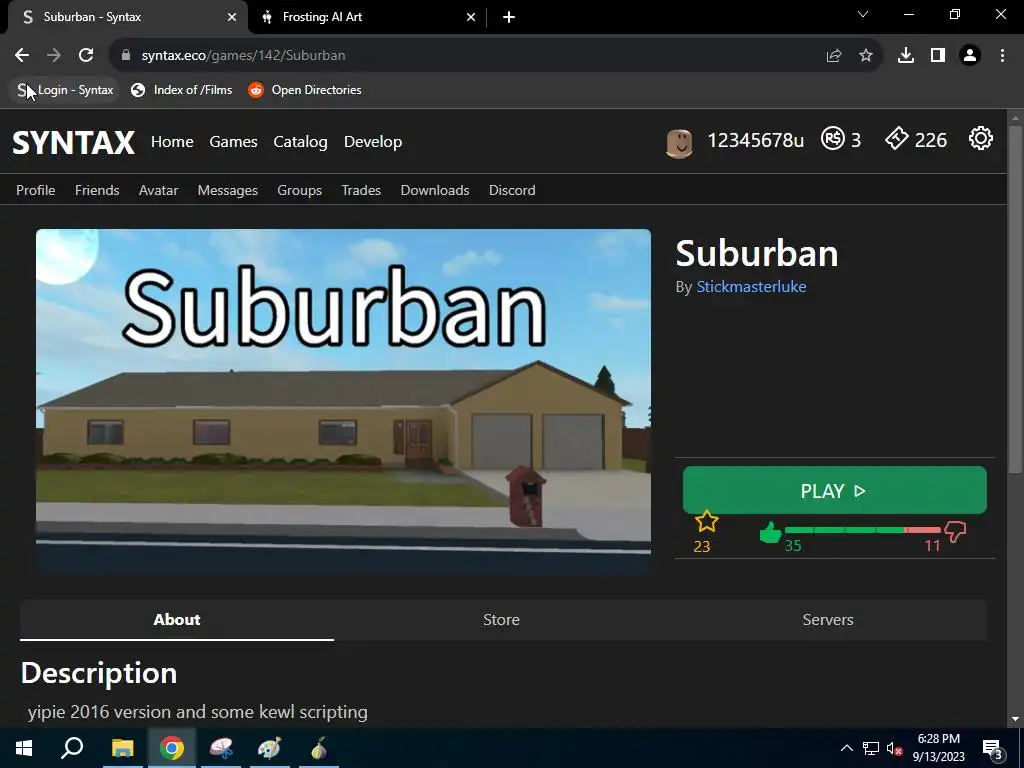Click the address bar URL
The image size is (1024, 768).
[x=244, y=56]
